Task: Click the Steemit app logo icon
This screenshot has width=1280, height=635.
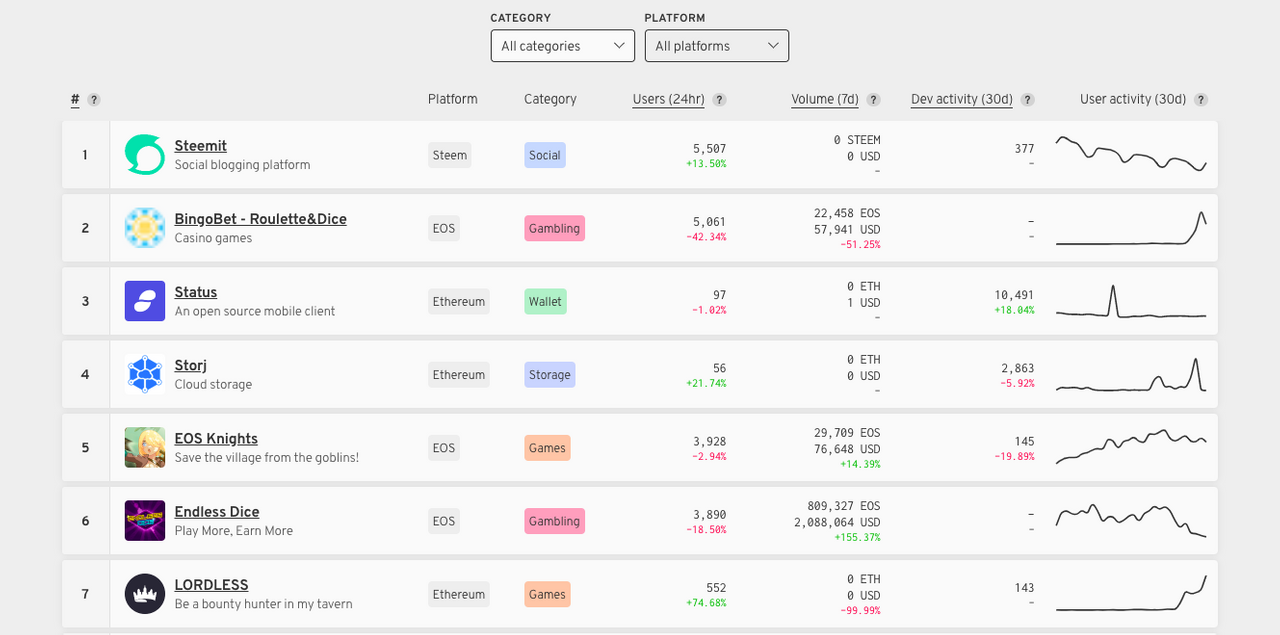Action: tap(145, 155)
